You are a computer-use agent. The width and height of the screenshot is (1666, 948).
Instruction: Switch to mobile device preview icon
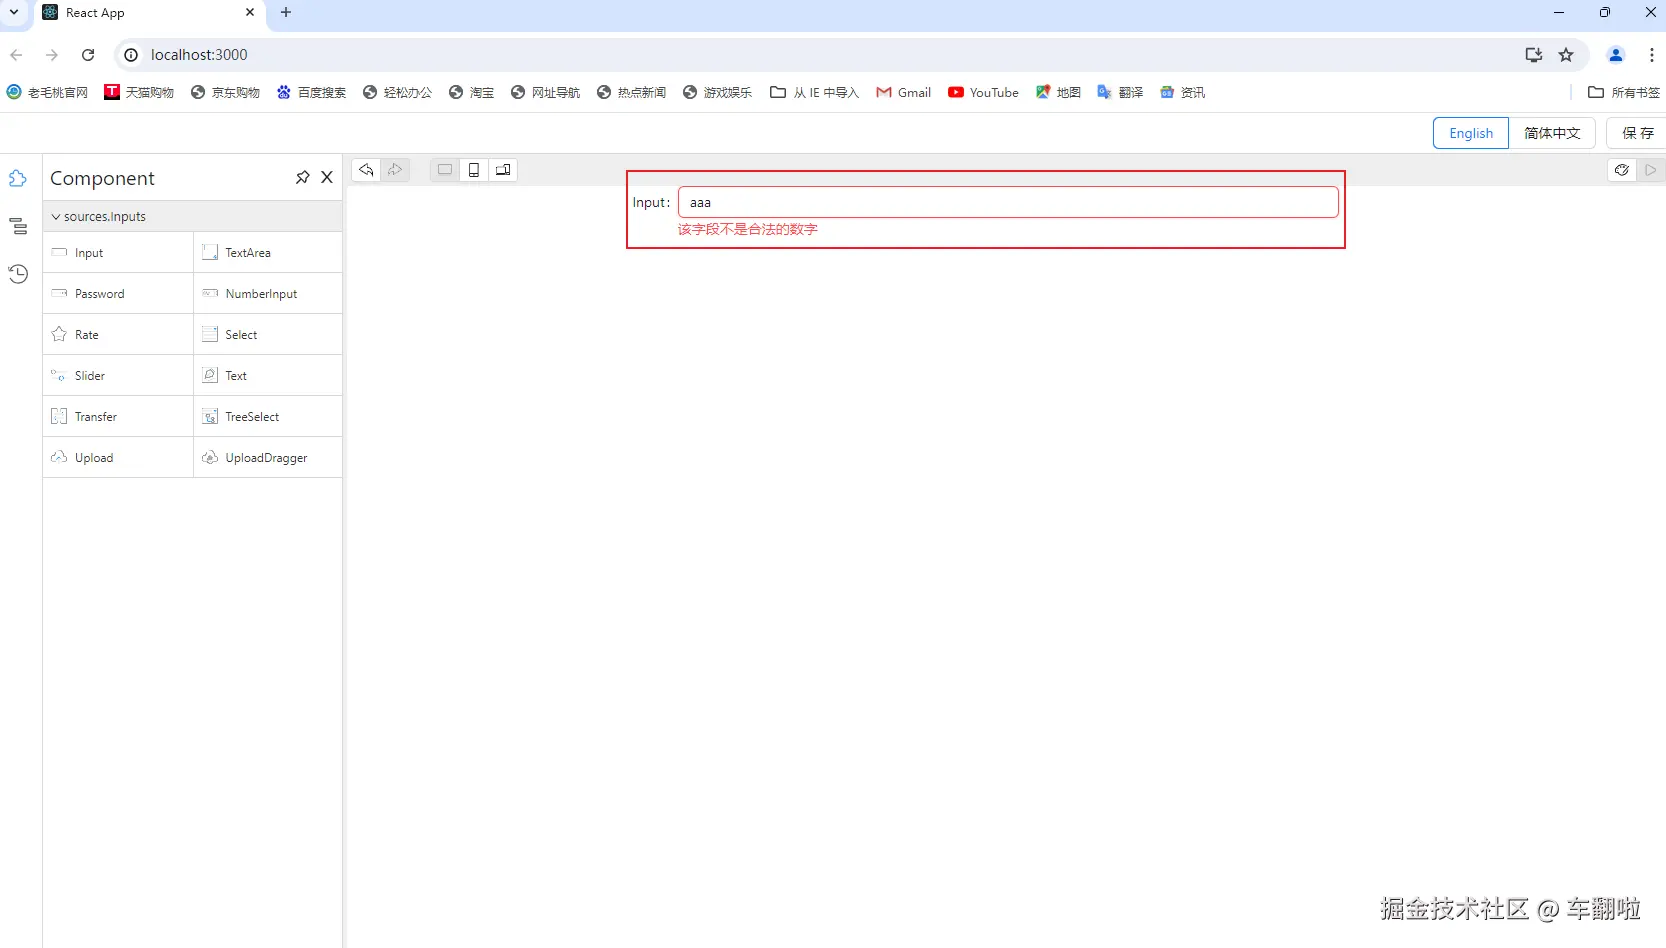pos(474,170)
